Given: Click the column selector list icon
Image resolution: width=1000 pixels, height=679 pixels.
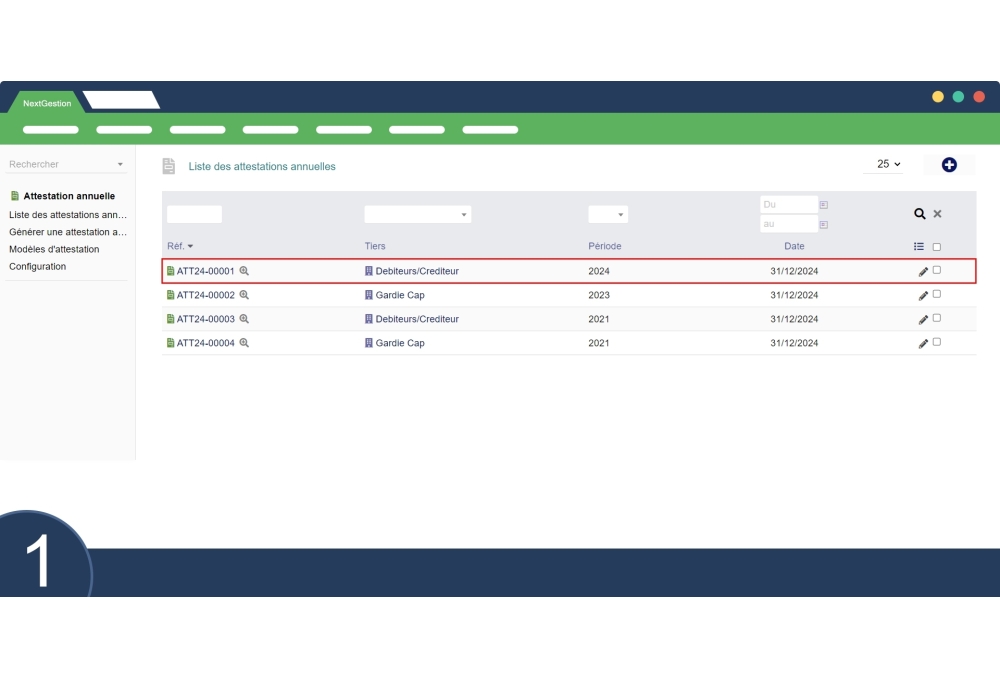Looking at the screenshot, I should 919,247.
